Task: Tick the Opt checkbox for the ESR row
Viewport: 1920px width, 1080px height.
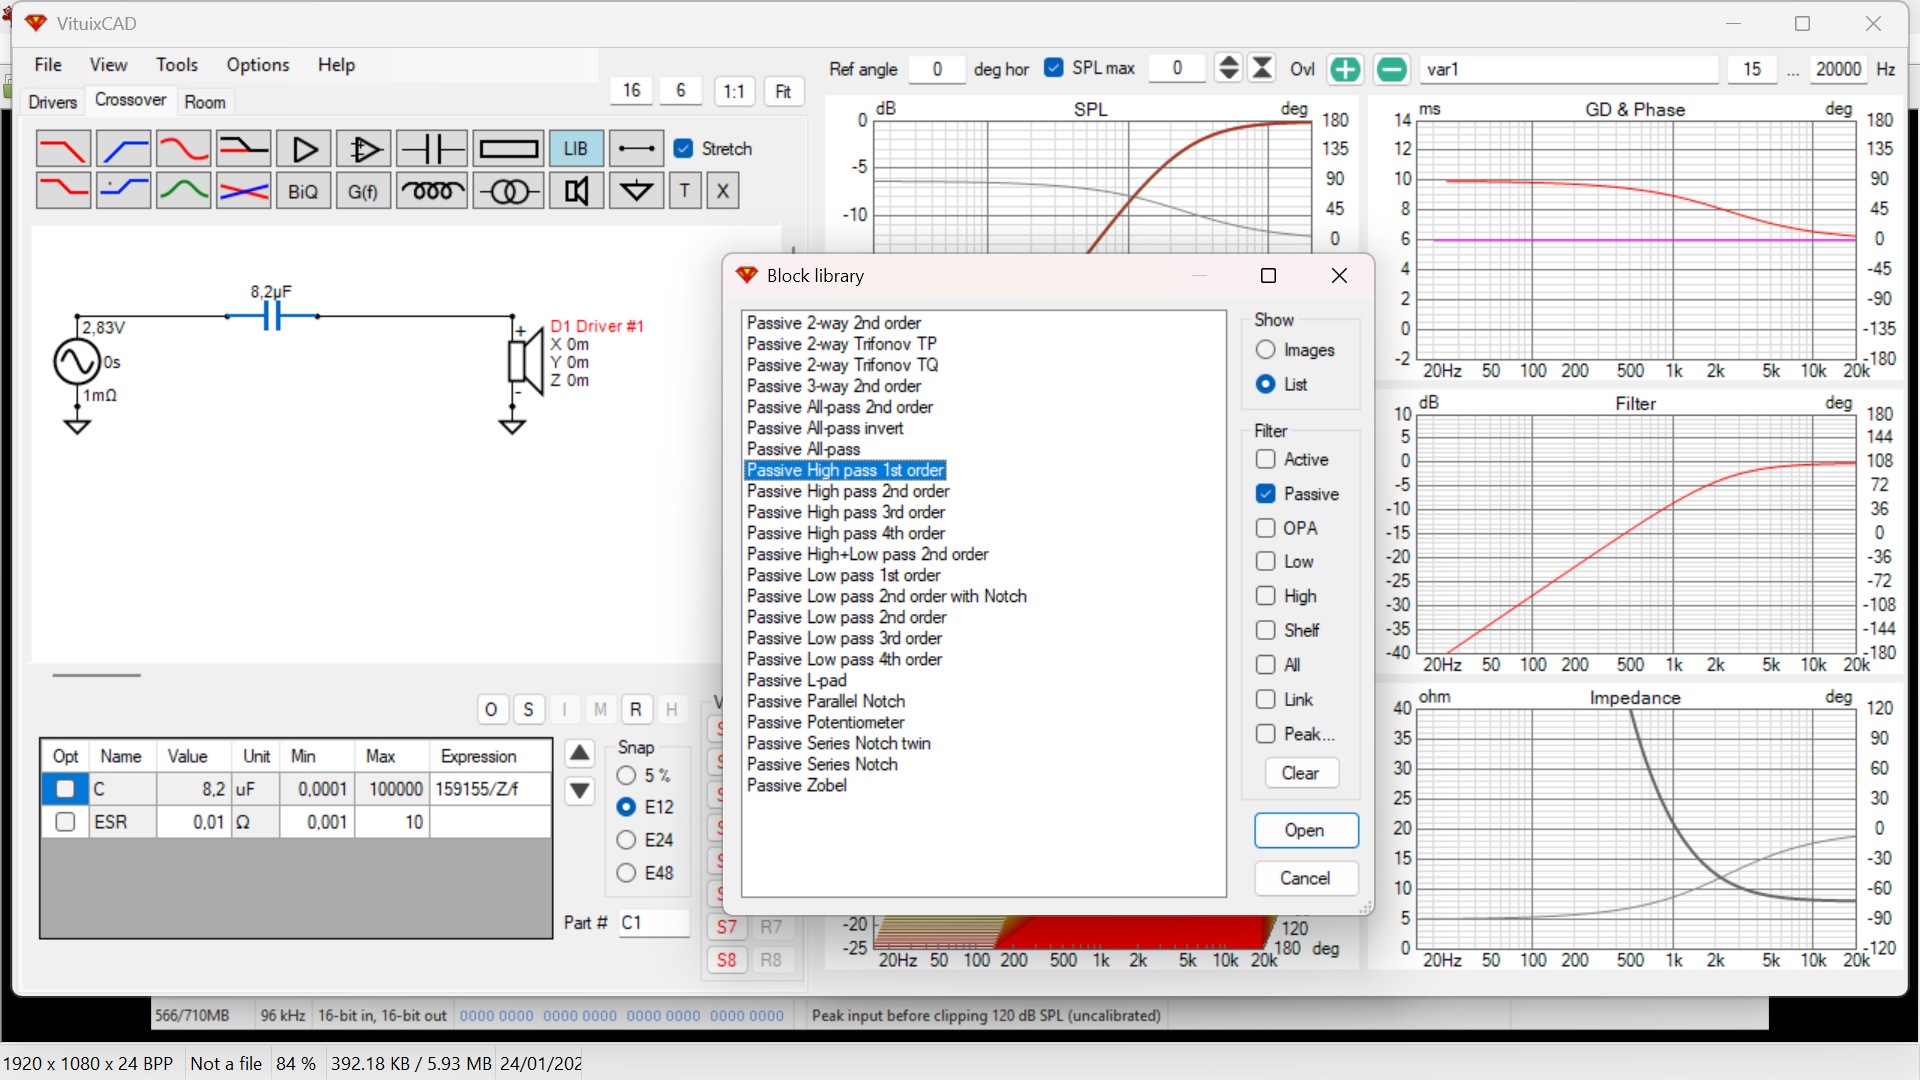Action: click(65, 822)
